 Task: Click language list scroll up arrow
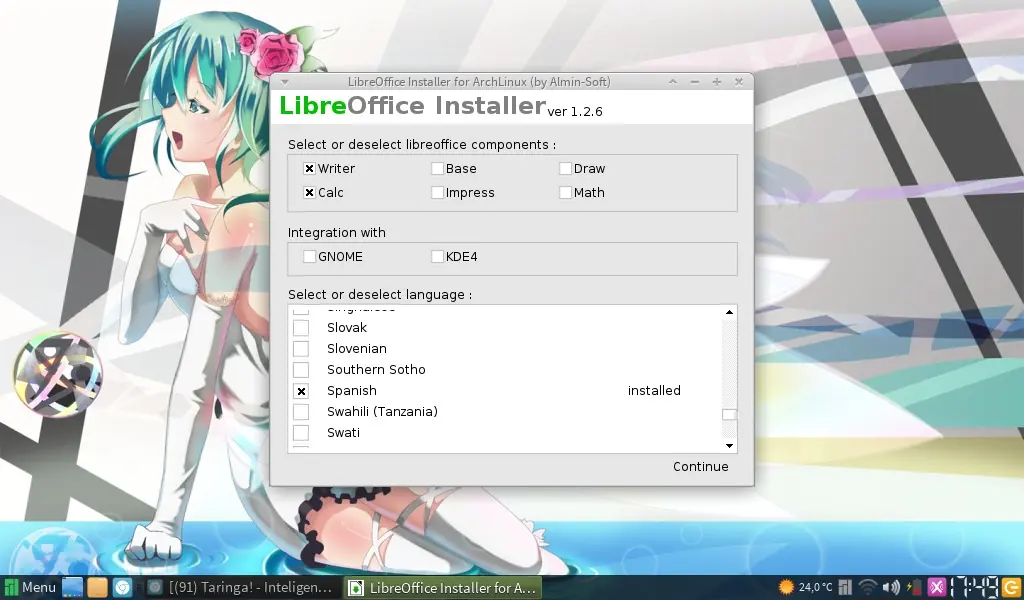click(x=729, y=312)
